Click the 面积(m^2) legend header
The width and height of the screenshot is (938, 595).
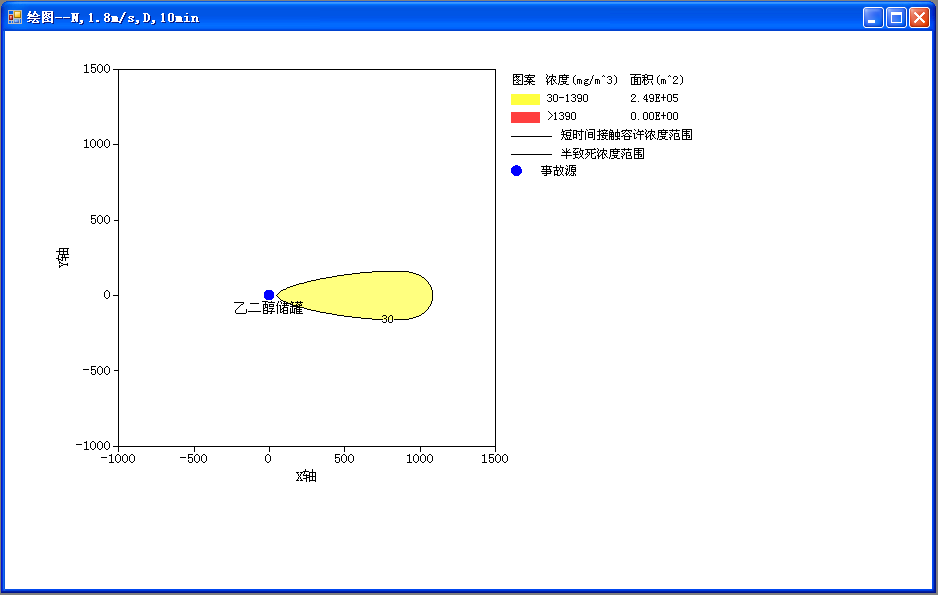click(657, 80)
